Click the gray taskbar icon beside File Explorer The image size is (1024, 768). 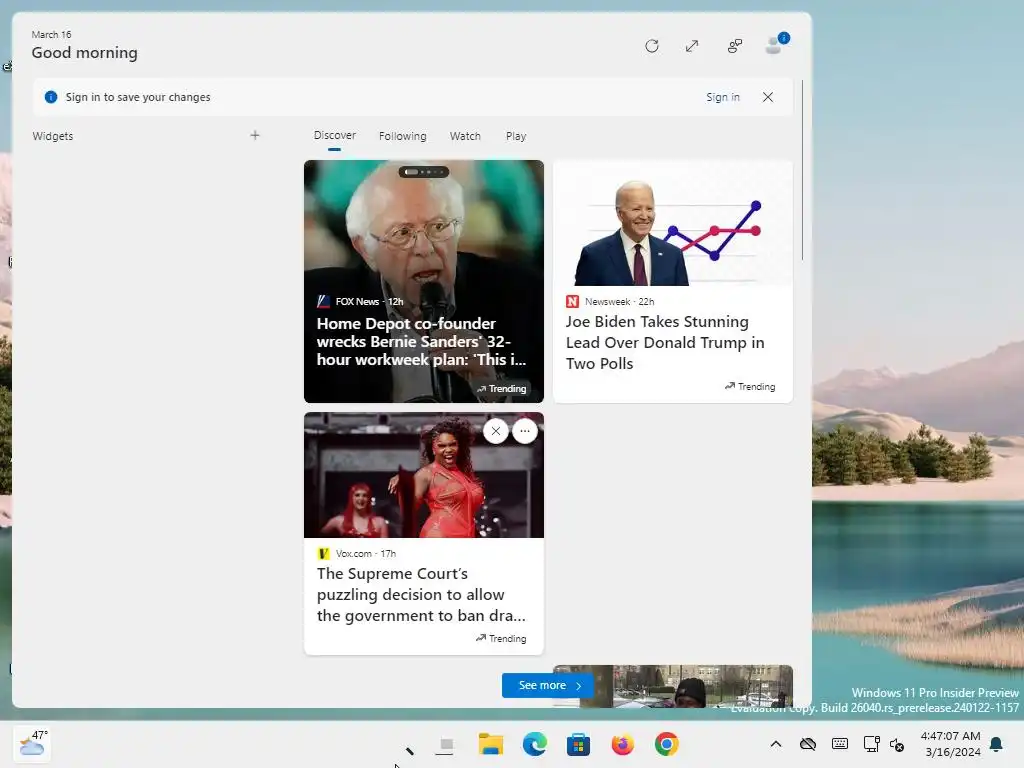446,745
